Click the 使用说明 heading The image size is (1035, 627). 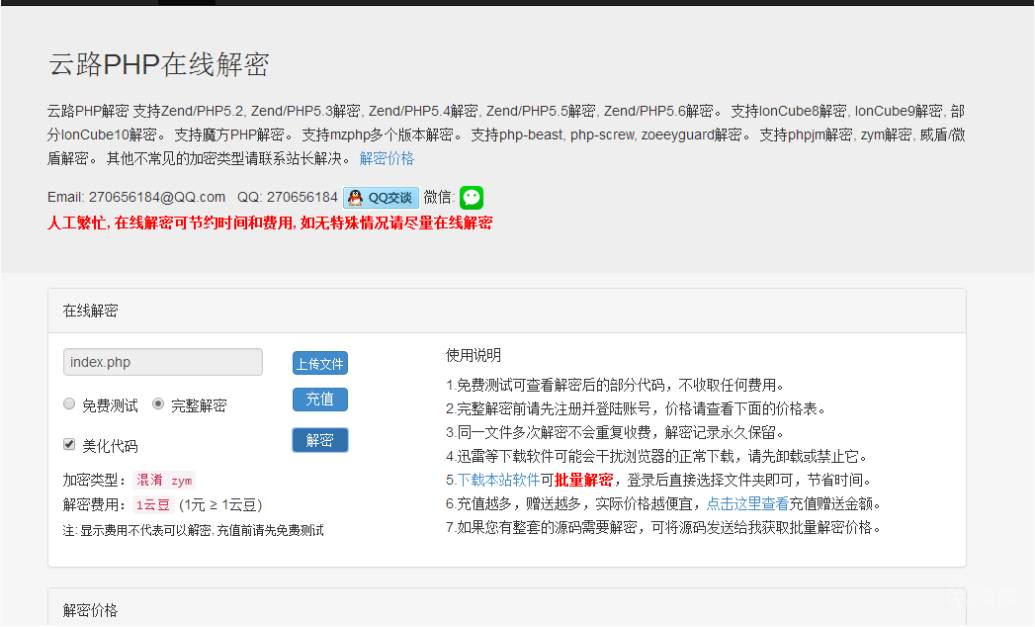[473, 356]
